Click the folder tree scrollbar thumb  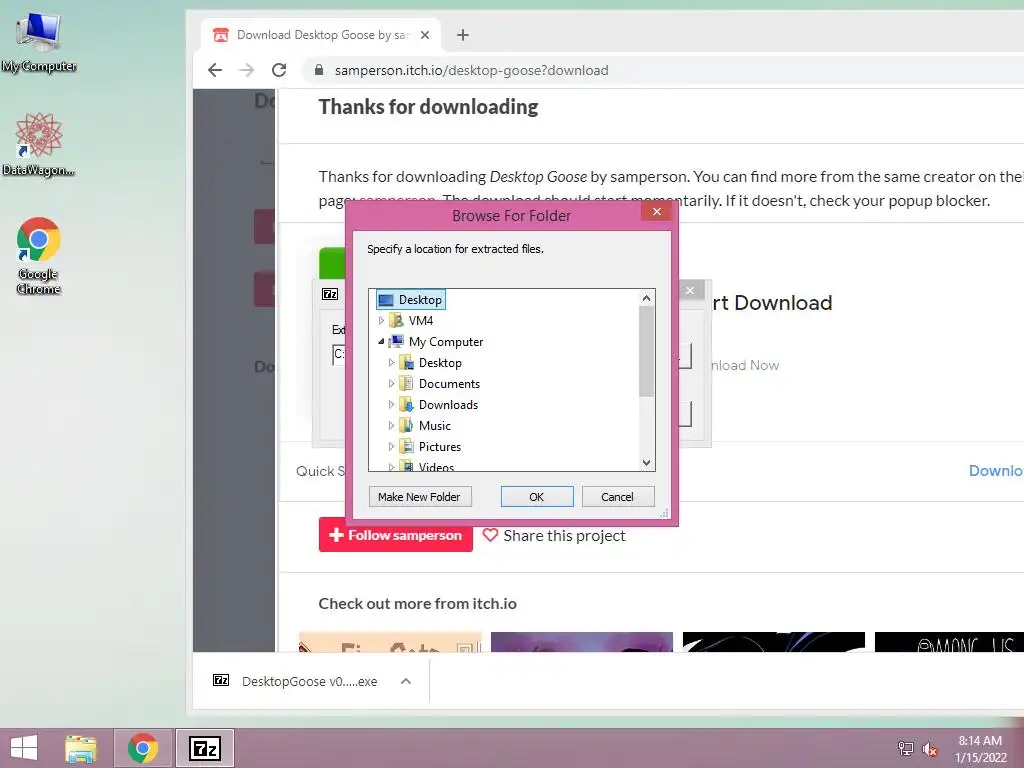click(646, 351)
